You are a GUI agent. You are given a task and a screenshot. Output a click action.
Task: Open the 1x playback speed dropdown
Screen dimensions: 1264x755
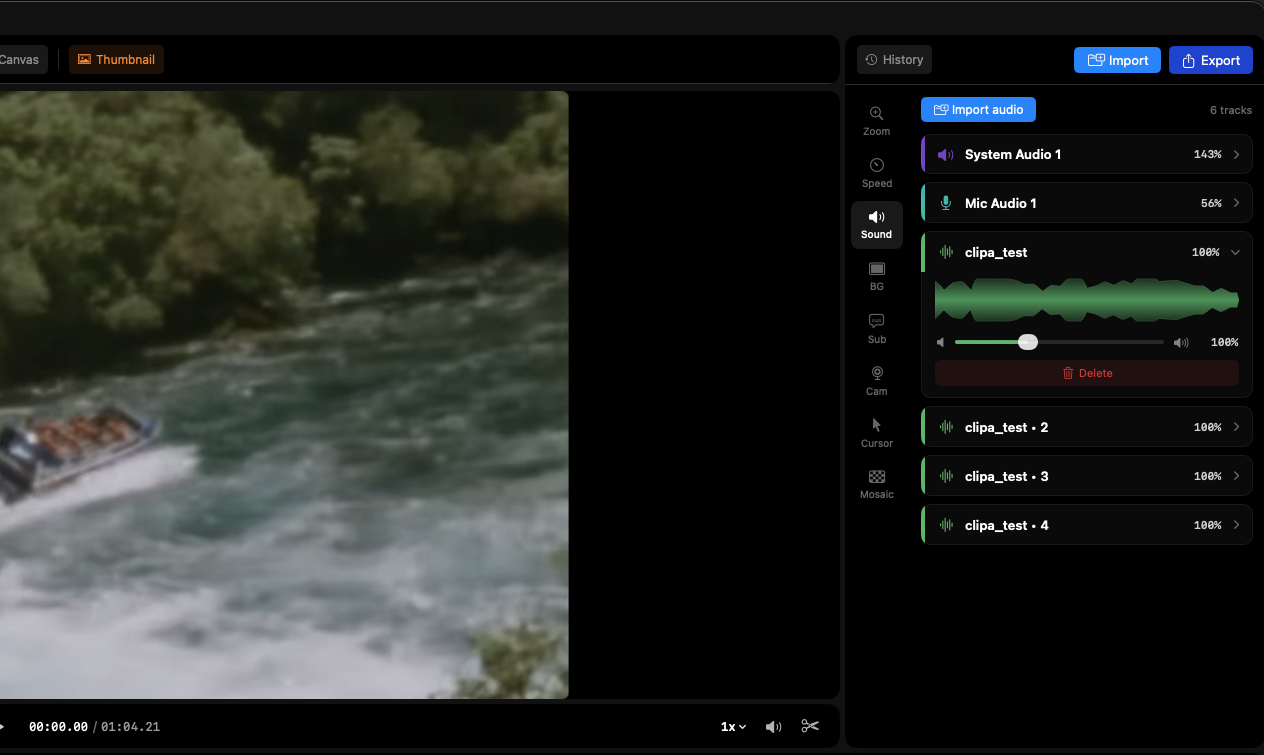pyautogui.click(x=733, y=727)
